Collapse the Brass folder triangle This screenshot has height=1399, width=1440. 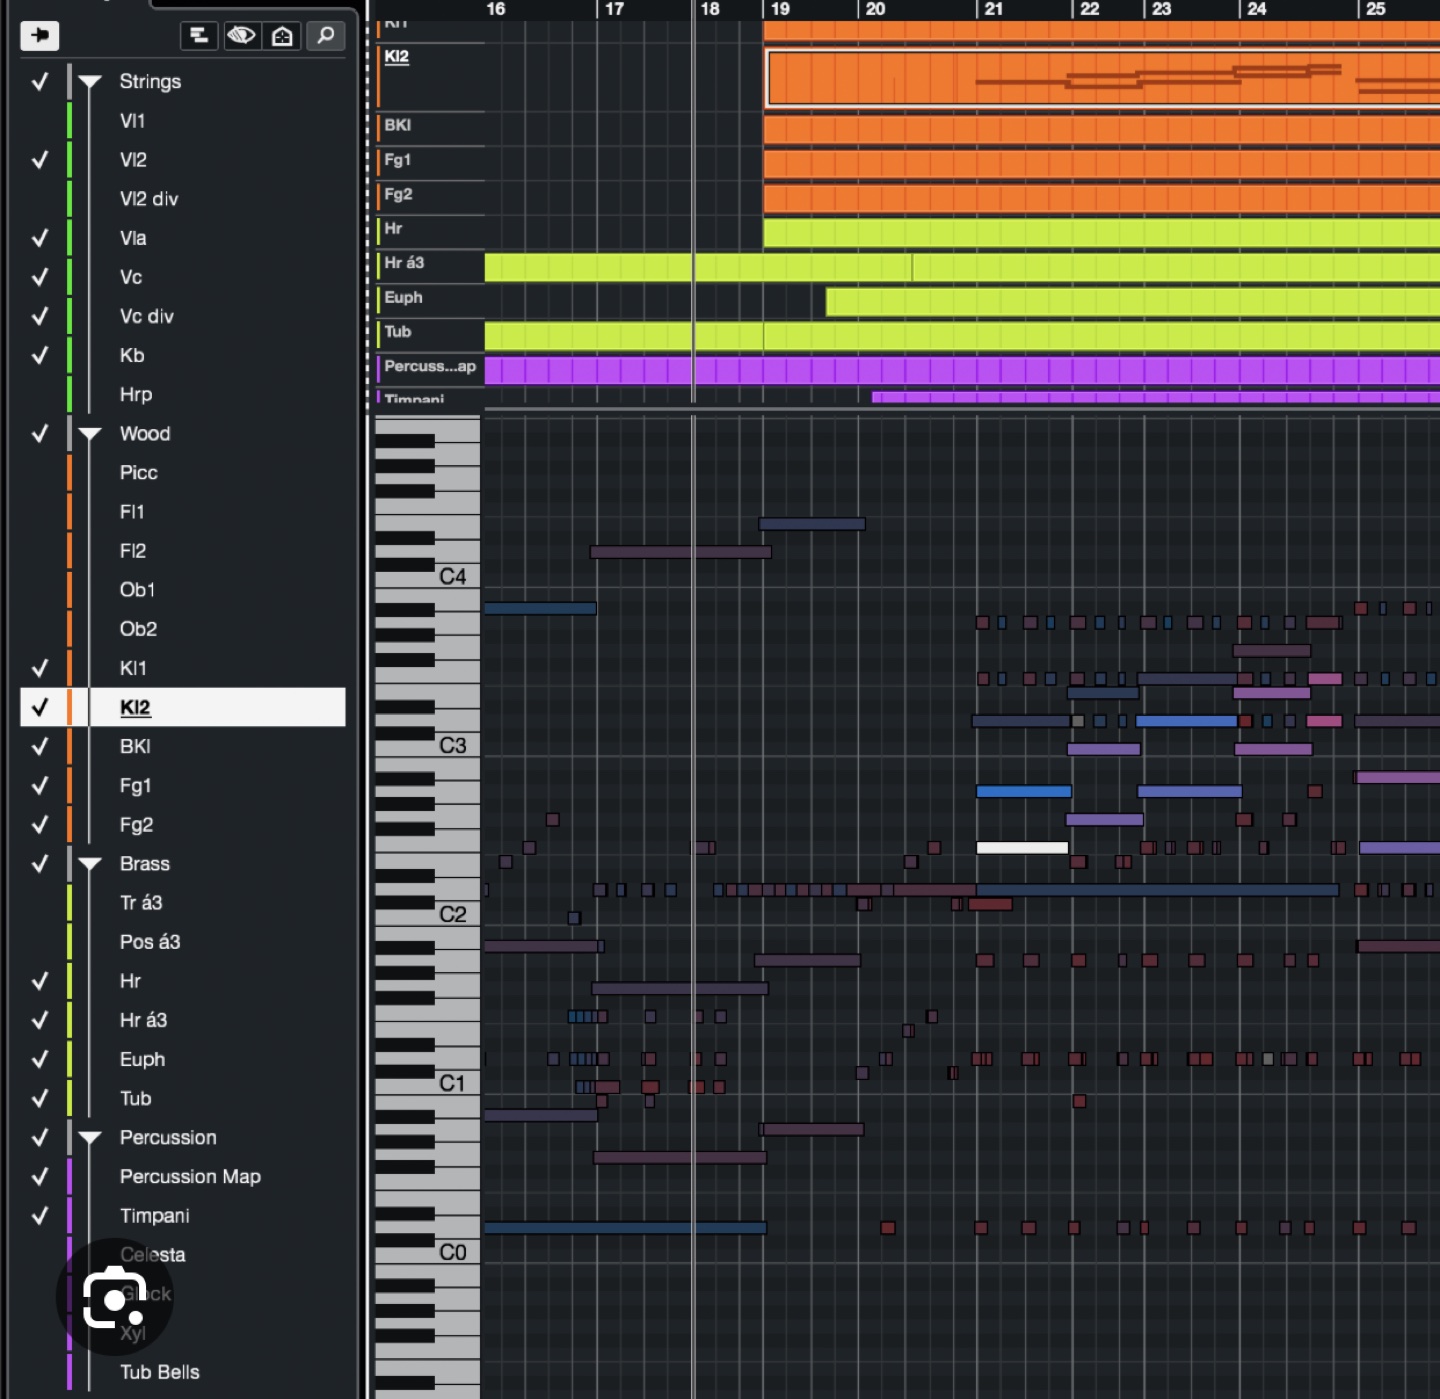(x=91, y=863)
